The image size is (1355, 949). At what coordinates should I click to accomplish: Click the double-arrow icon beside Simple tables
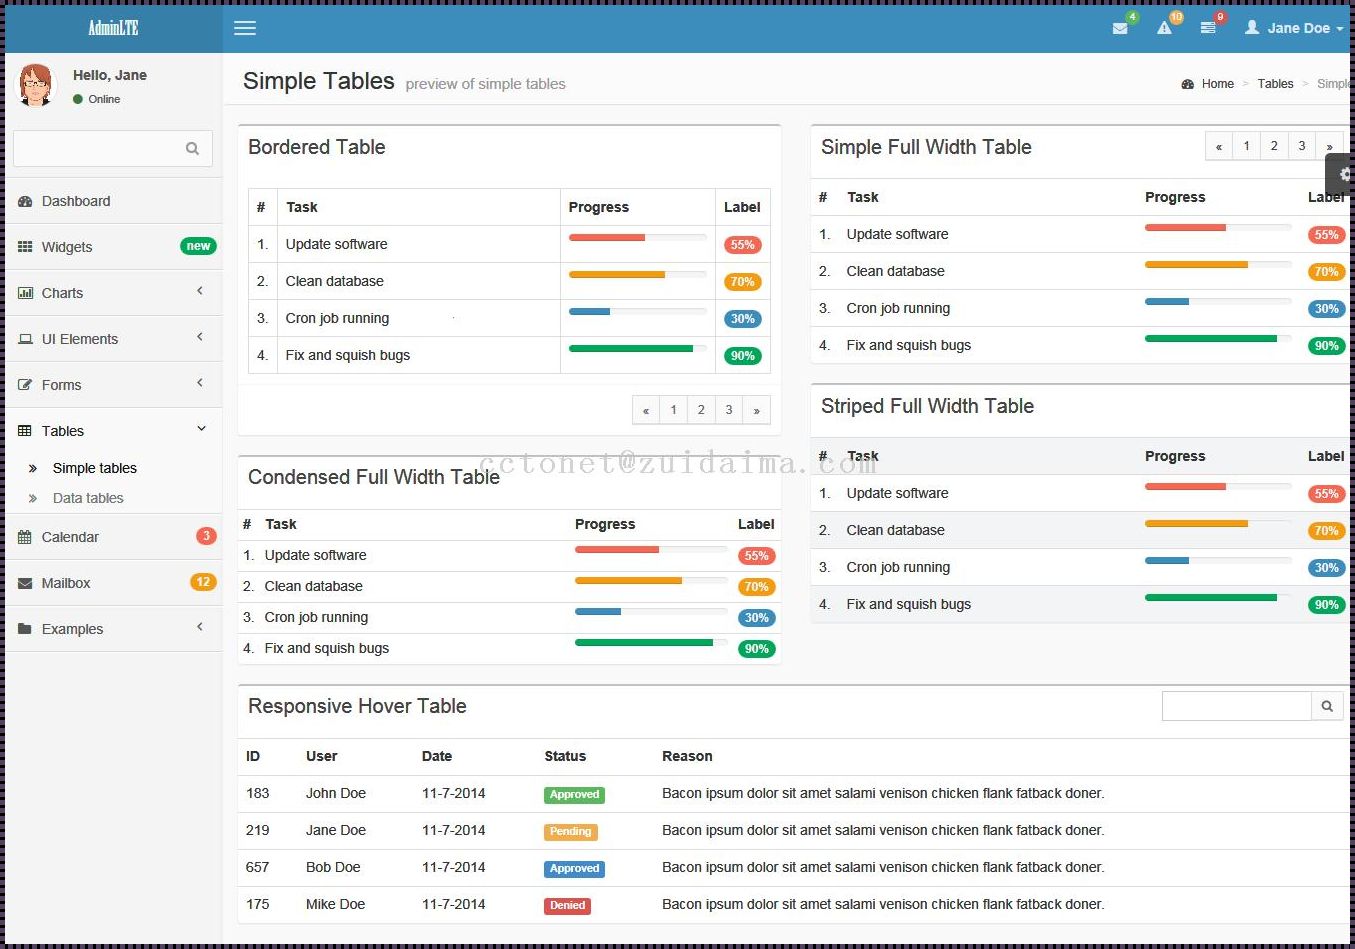33,468
